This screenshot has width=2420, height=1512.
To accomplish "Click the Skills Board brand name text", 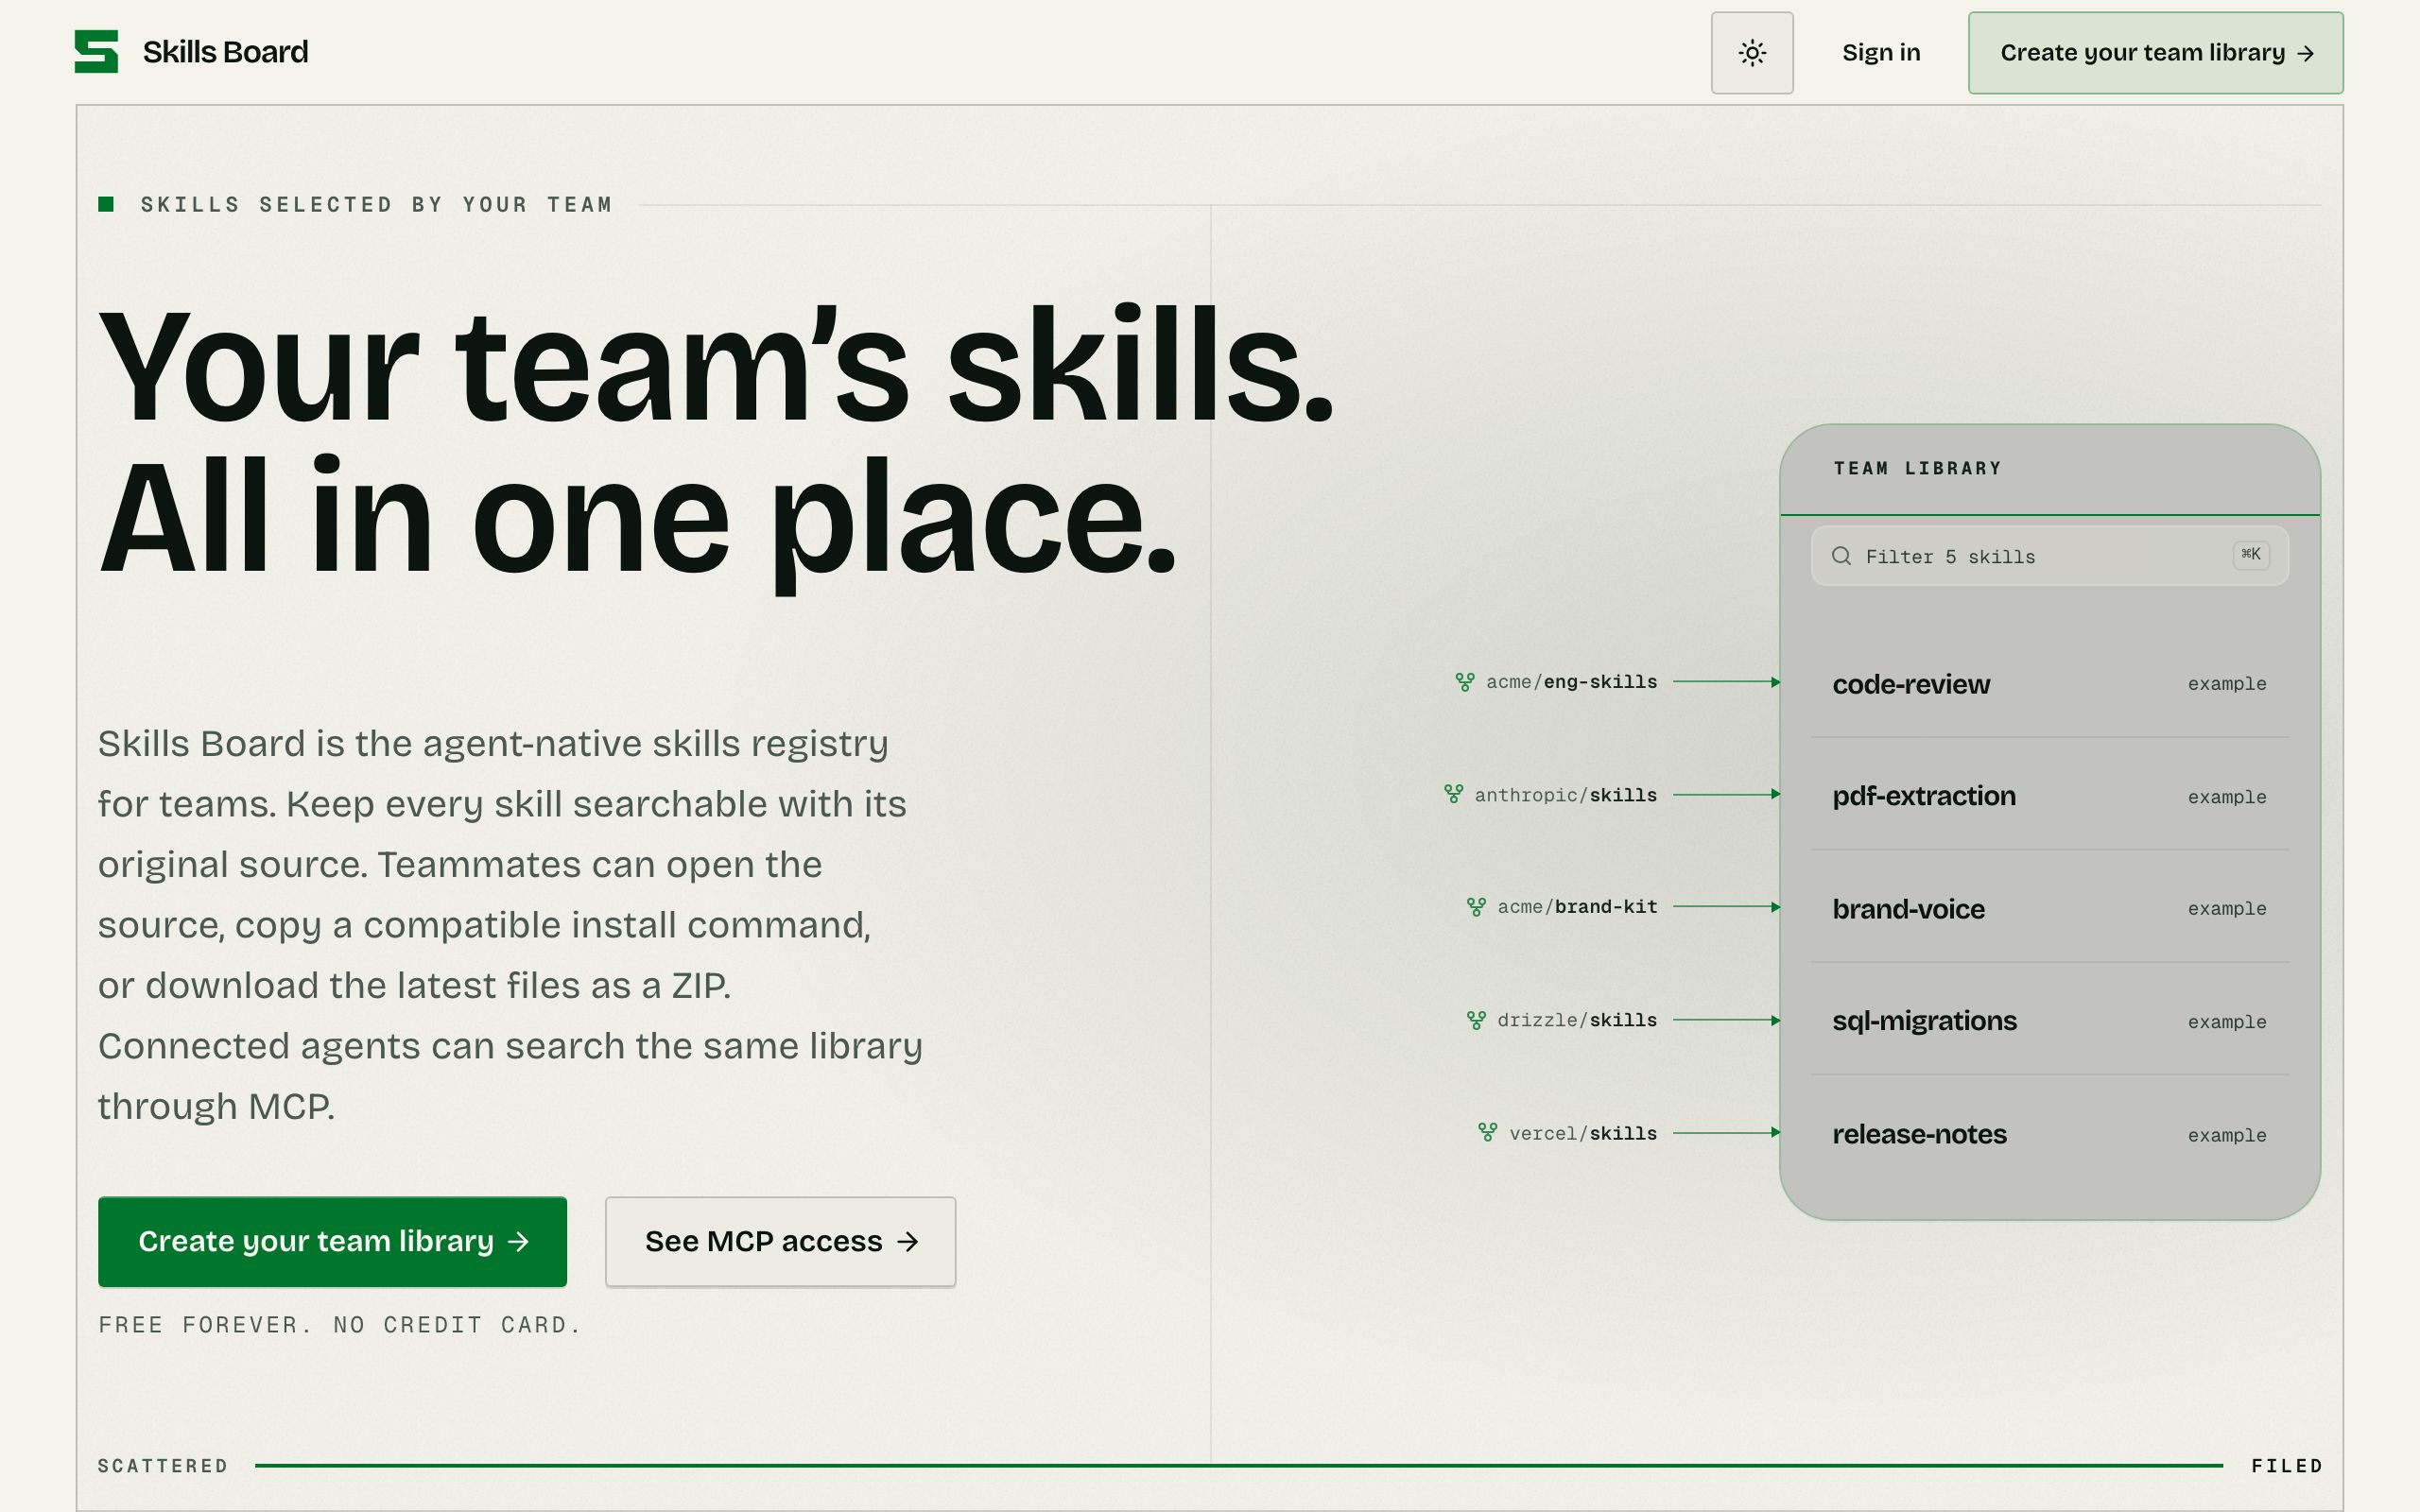I will [x=225, y=52].
